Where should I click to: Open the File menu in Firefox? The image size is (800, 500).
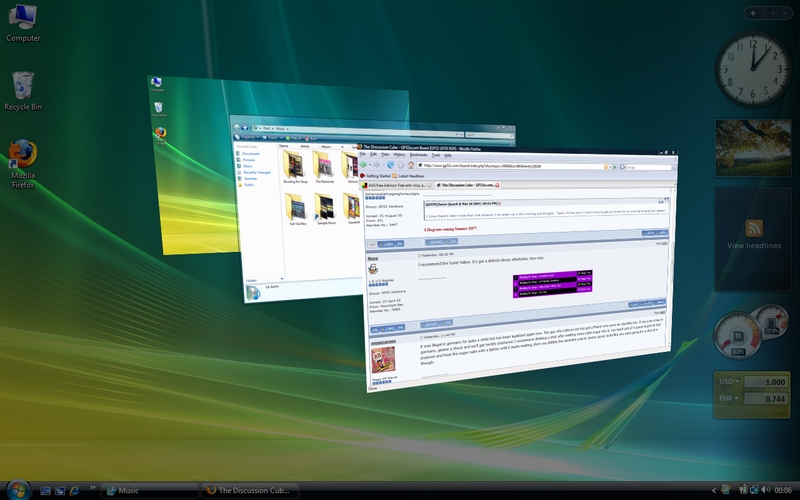(x=363, y=154)
